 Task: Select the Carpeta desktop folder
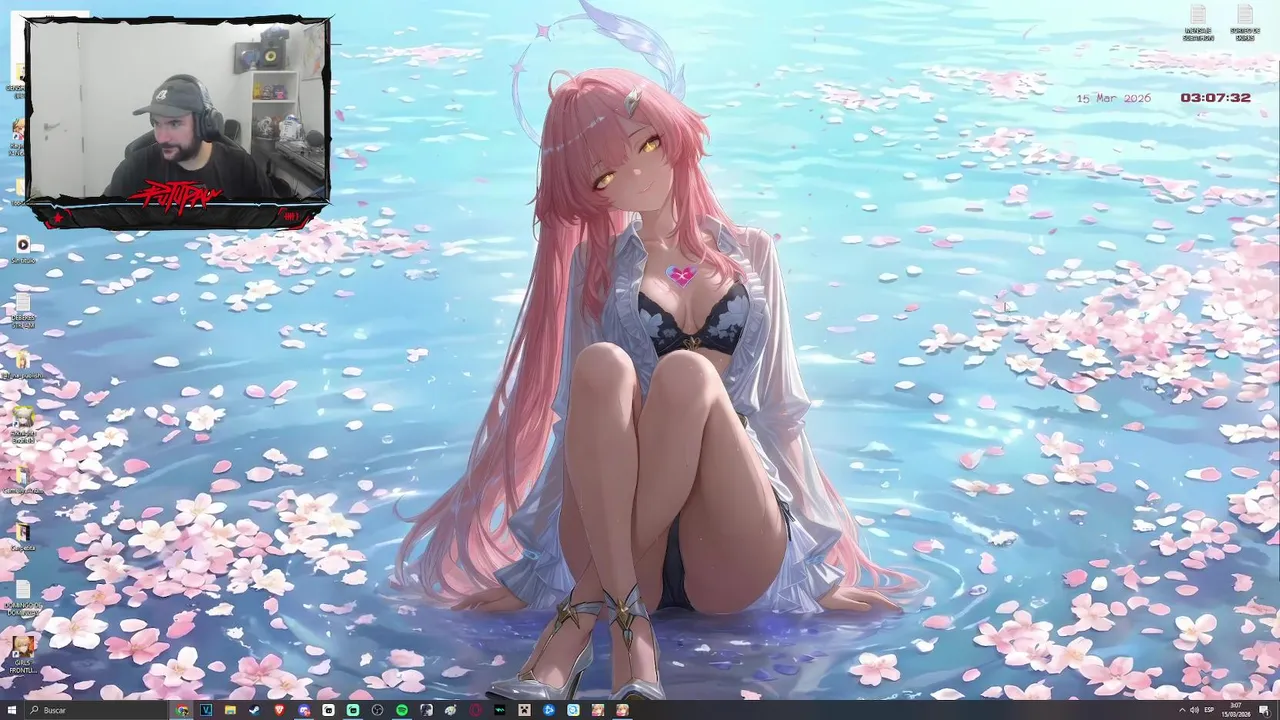[22, 537]
